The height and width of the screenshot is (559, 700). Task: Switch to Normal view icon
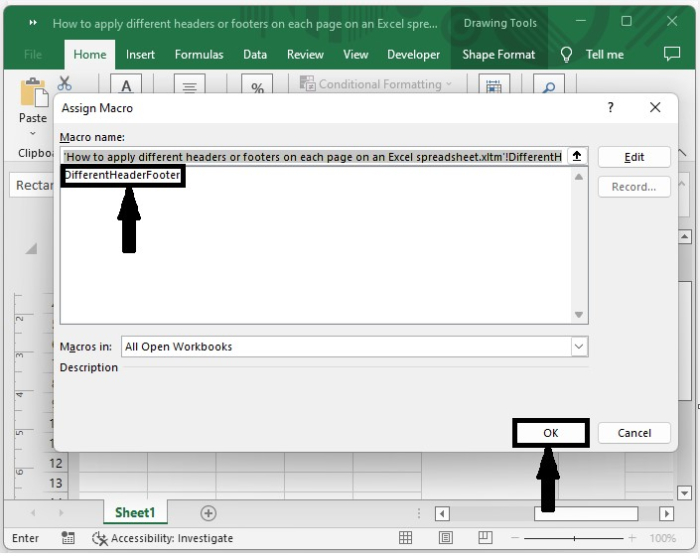(x=405, y=538)
